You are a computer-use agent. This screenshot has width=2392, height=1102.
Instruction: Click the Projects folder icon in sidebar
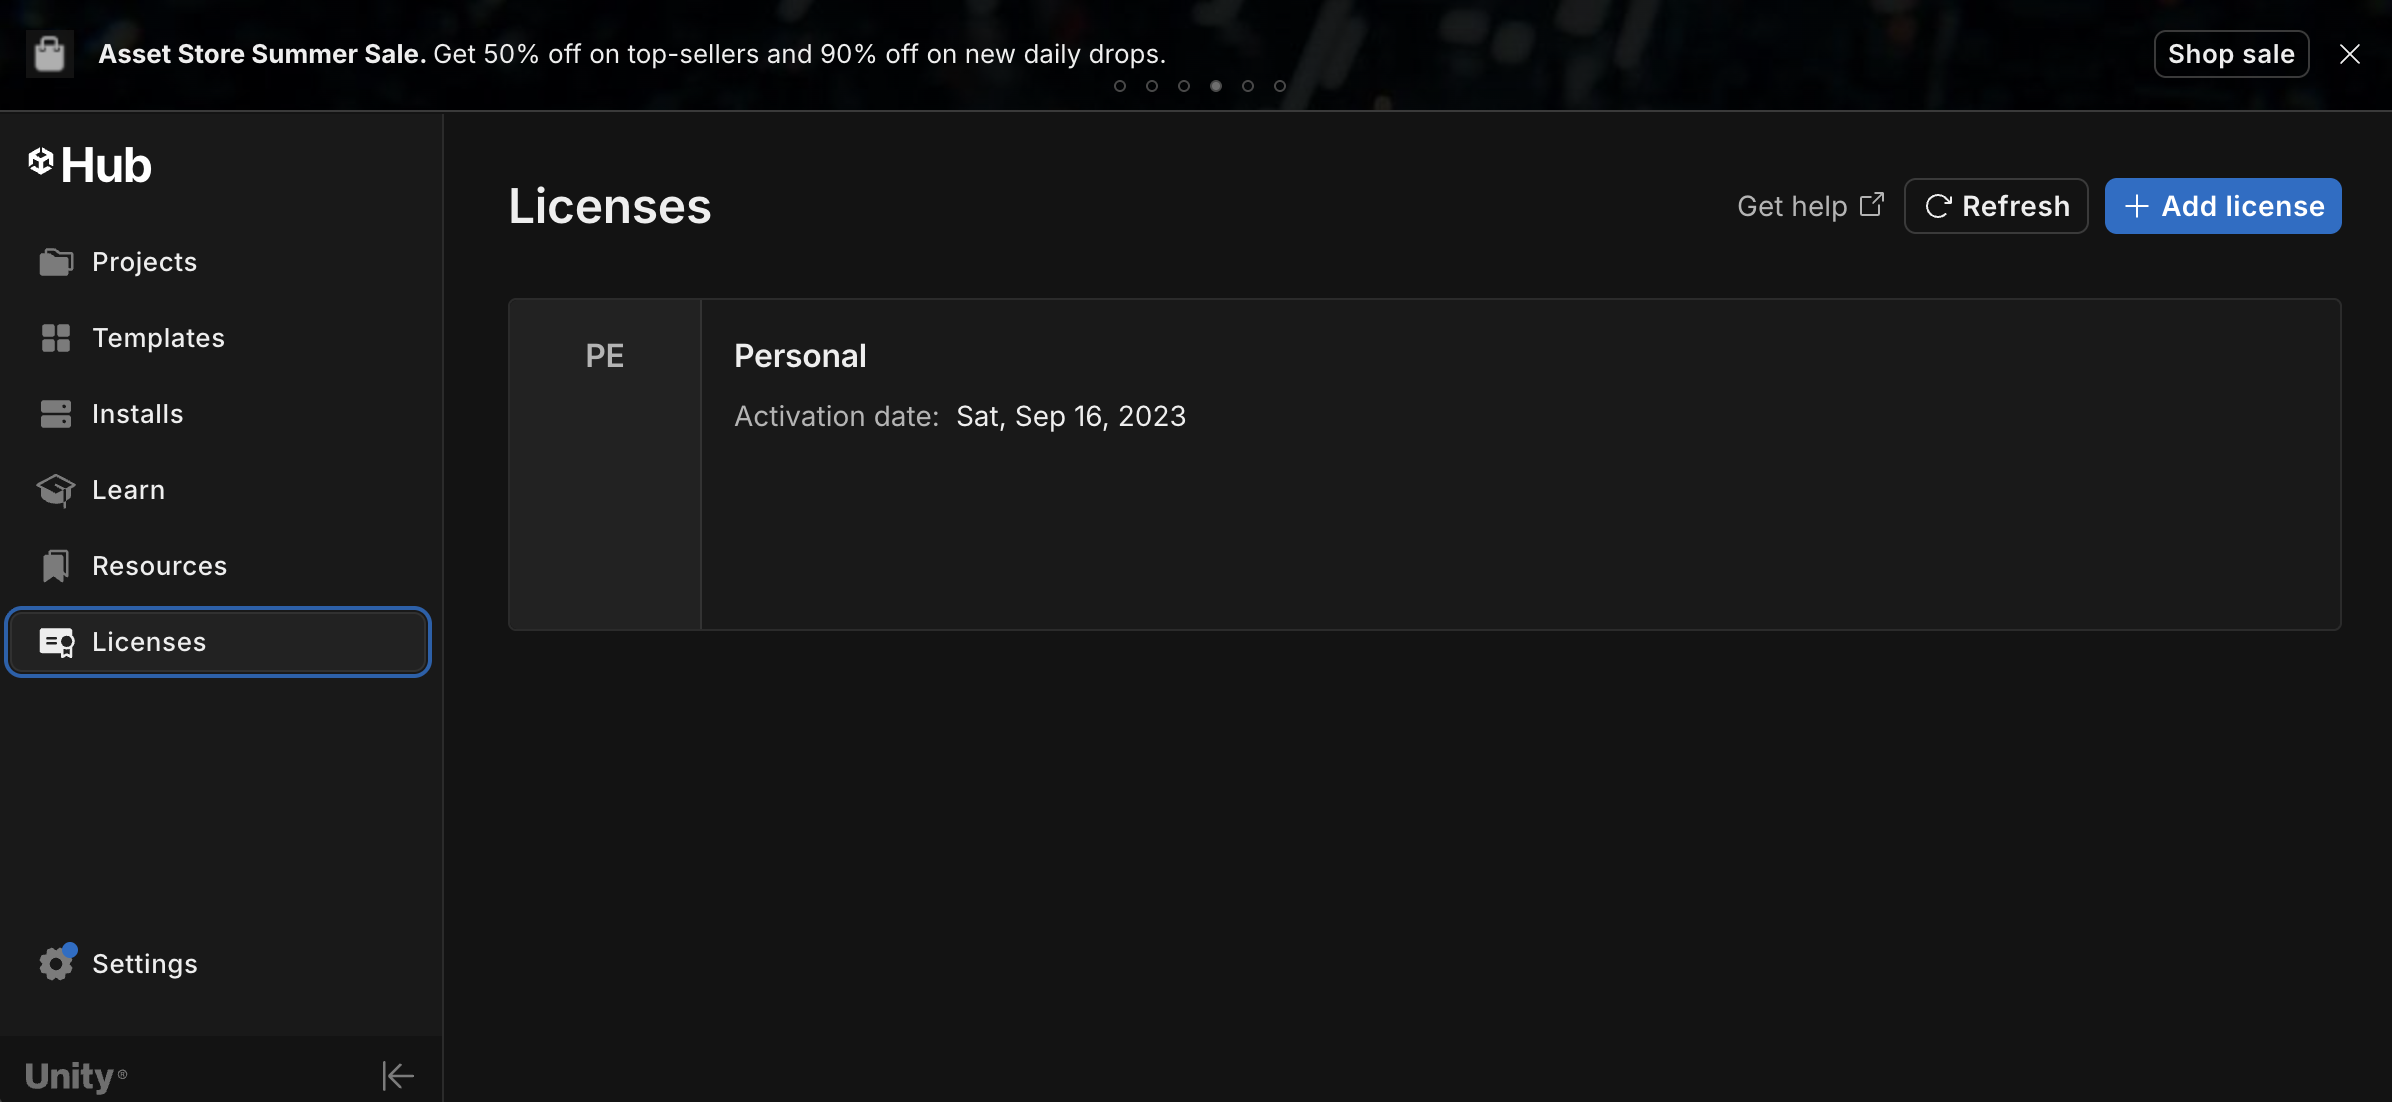(56, 262)
